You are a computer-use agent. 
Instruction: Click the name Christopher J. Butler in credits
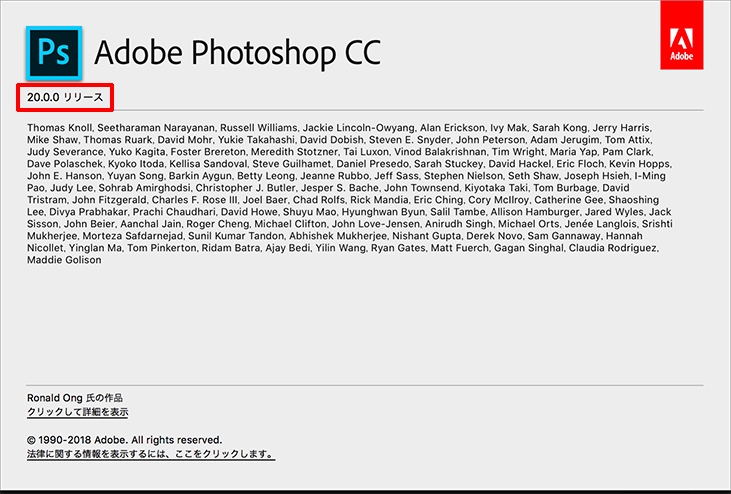245,188
